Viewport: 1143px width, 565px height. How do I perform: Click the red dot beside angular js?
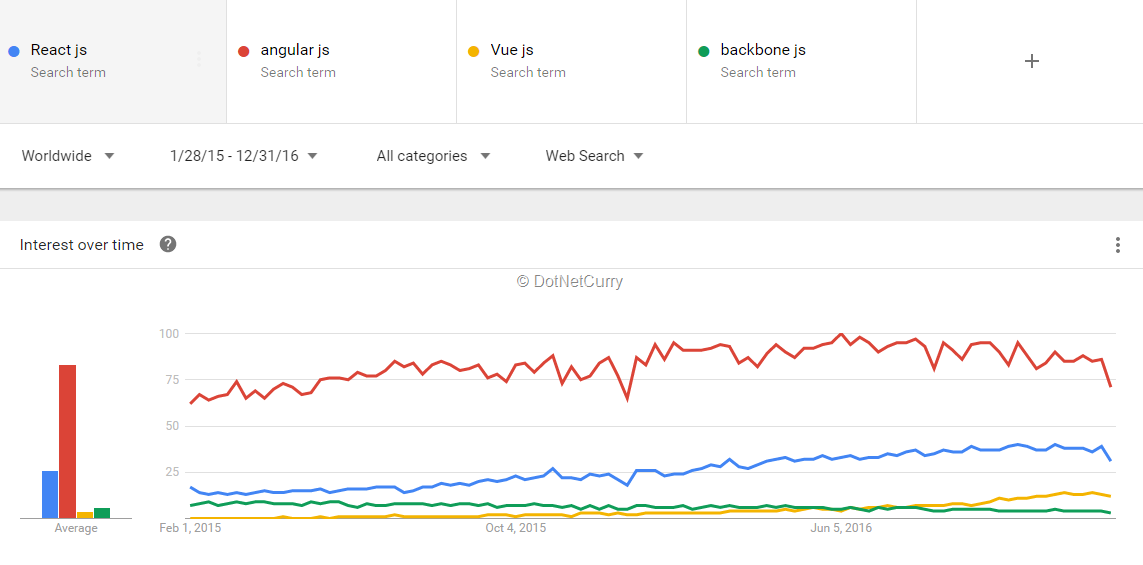[243, 51]
